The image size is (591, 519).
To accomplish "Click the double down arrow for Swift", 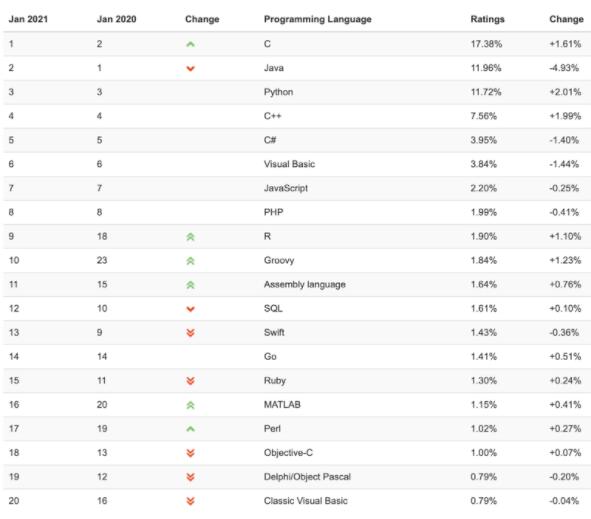I will [190, 333].
